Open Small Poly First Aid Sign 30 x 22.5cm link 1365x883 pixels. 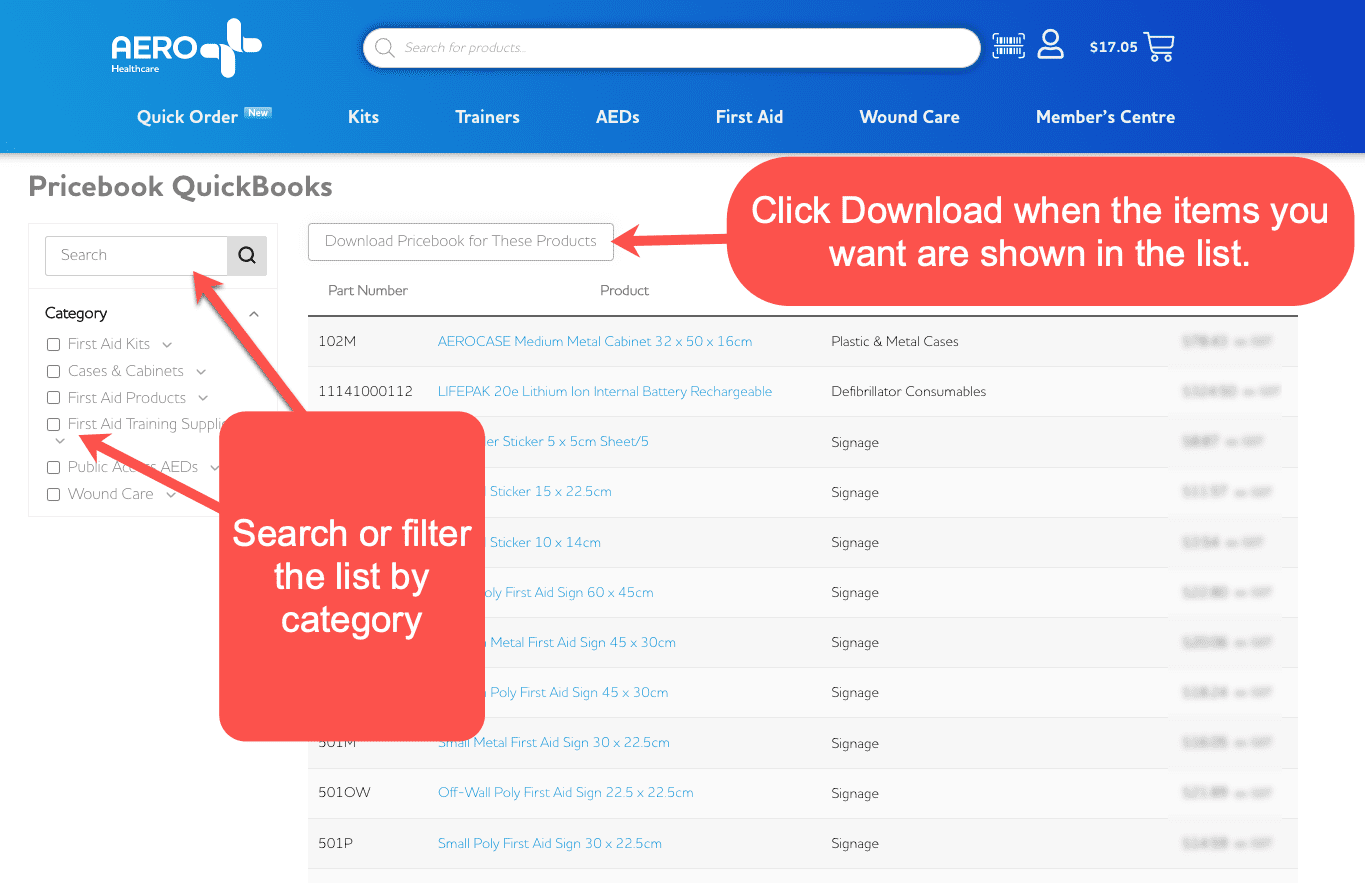[x=550, y=843]
